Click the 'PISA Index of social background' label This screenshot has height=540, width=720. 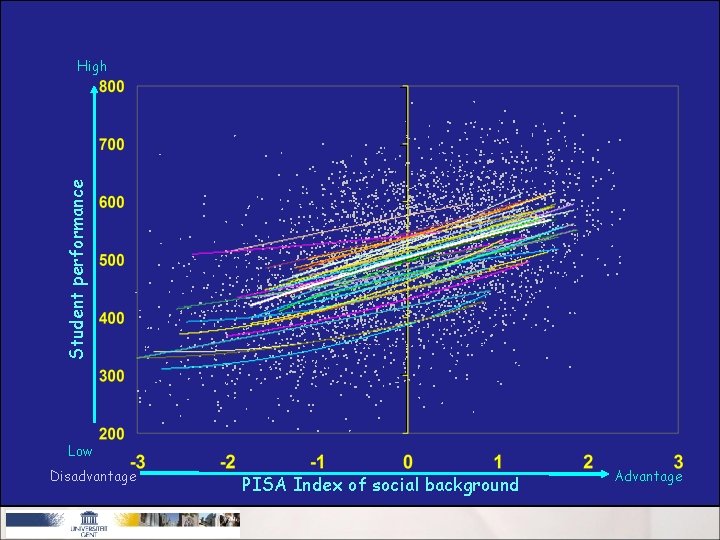click(x=380, y=485)
